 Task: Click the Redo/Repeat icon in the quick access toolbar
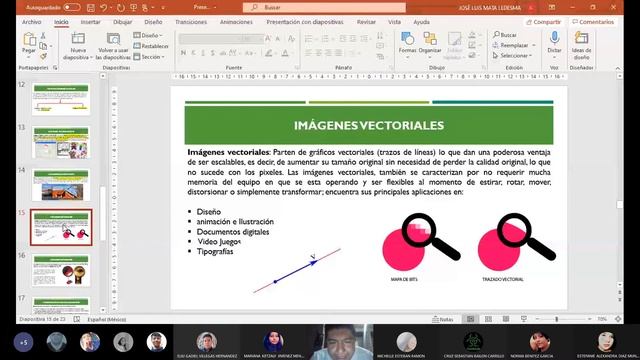120,7
